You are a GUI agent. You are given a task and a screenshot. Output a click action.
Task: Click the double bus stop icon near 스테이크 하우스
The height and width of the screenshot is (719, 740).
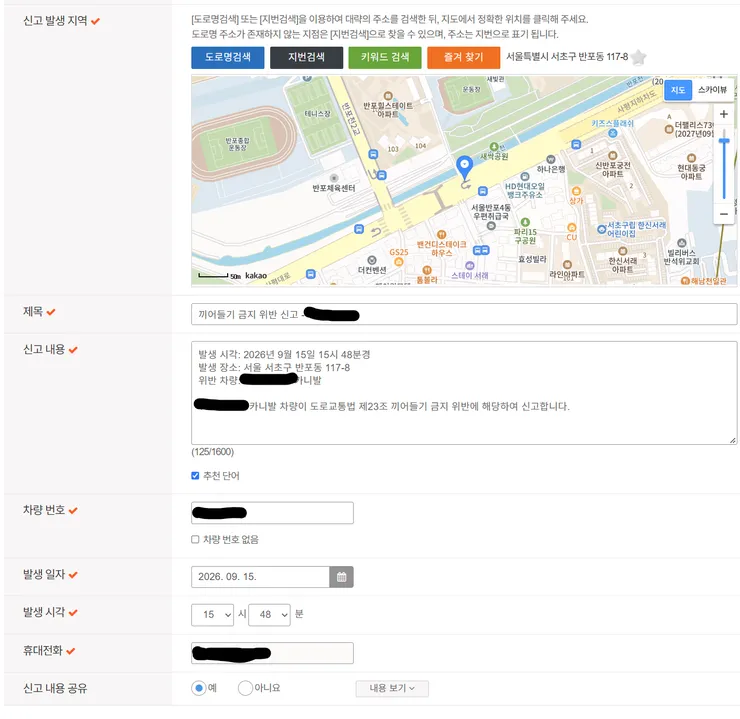[x=481, y=251]
